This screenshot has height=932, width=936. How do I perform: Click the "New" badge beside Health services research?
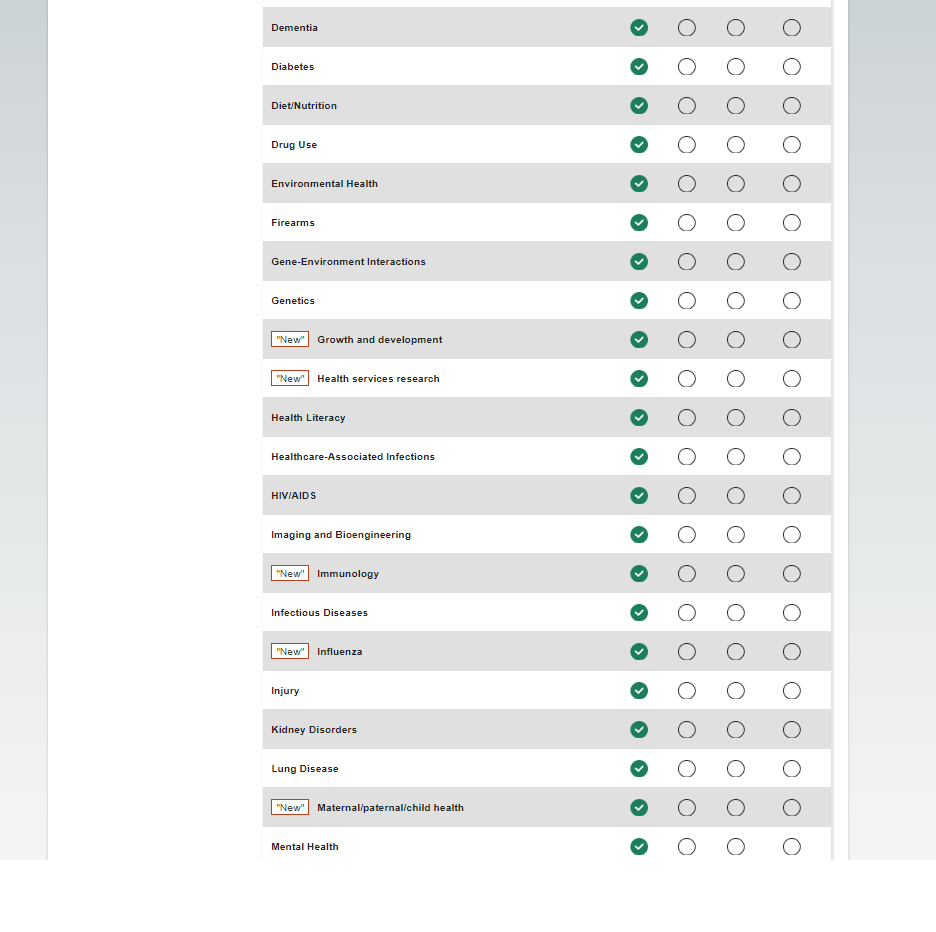pyautogui.click(x=290, y=379)
